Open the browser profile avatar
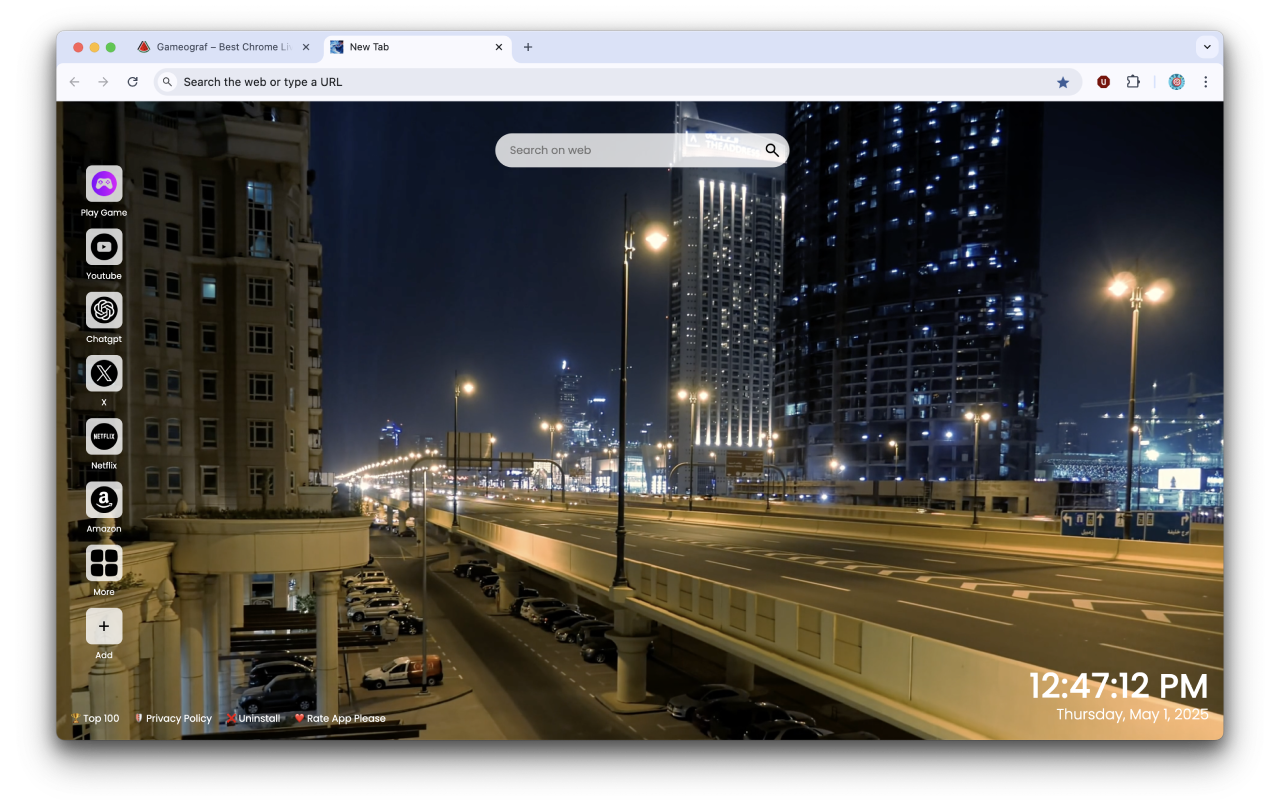 click(x=1176, y=81)
